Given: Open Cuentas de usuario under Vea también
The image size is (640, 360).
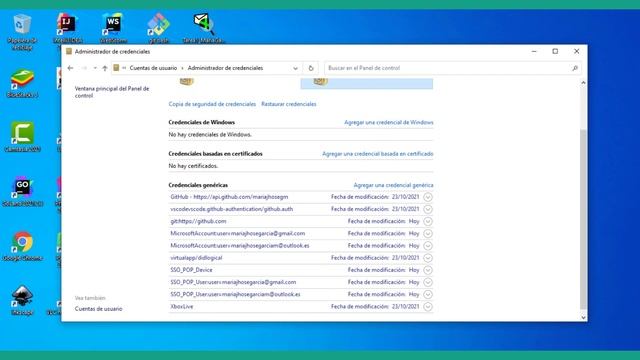Looking at the screenshot, I should [x=98, y=309].
